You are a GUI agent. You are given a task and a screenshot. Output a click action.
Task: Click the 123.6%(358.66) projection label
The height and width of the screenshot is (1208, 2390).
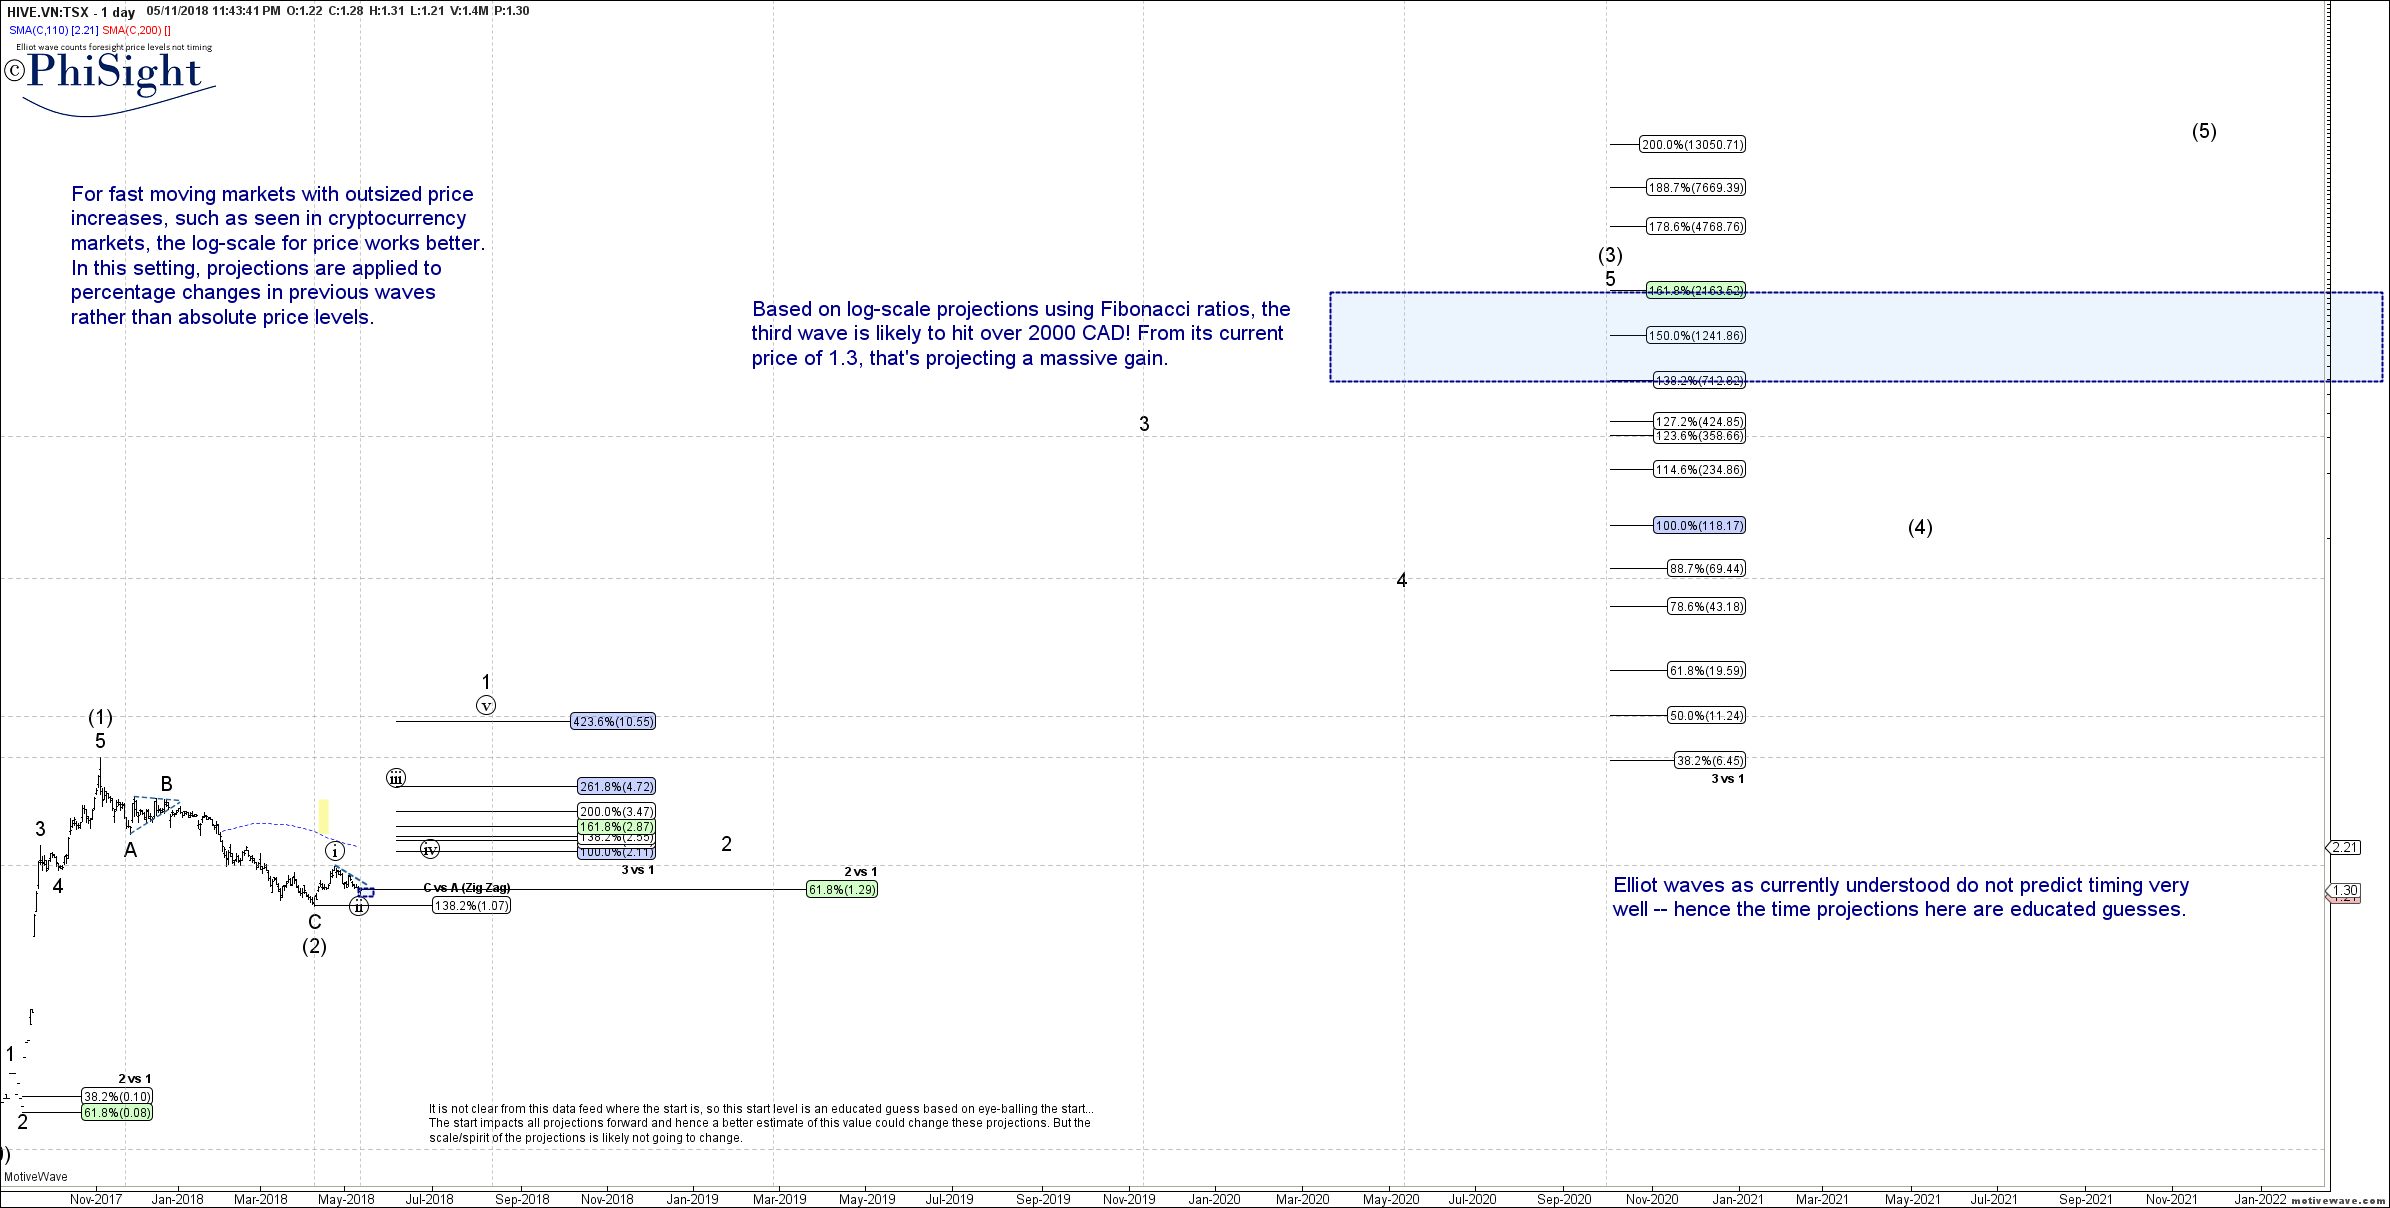(x=1699, y=436)
